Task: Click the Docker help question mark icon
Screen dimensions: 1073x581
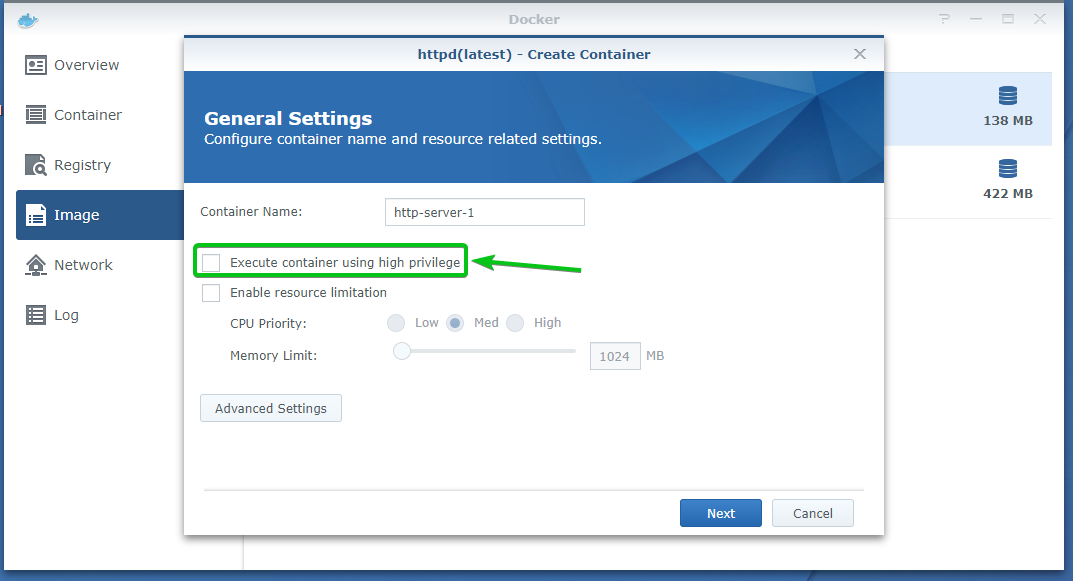Action: [944, 19]
